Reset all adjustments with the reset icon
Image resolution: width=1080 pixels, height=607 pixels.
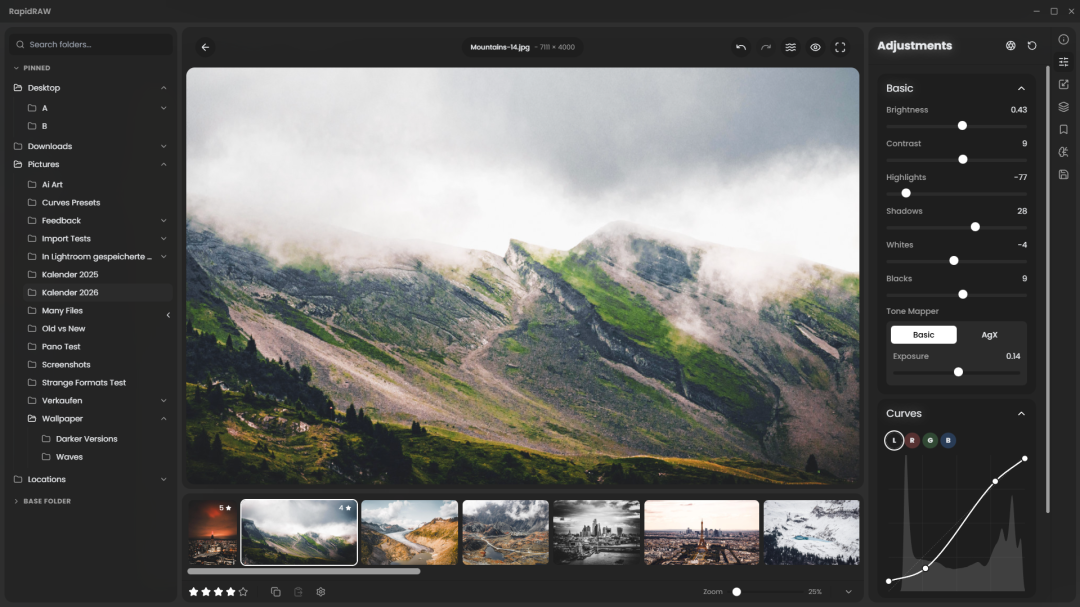[1032, 45]
